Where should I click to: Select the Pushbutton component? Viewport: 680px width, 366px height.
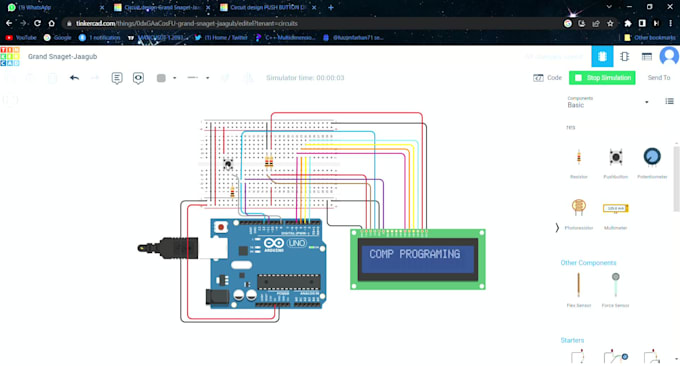615,163
